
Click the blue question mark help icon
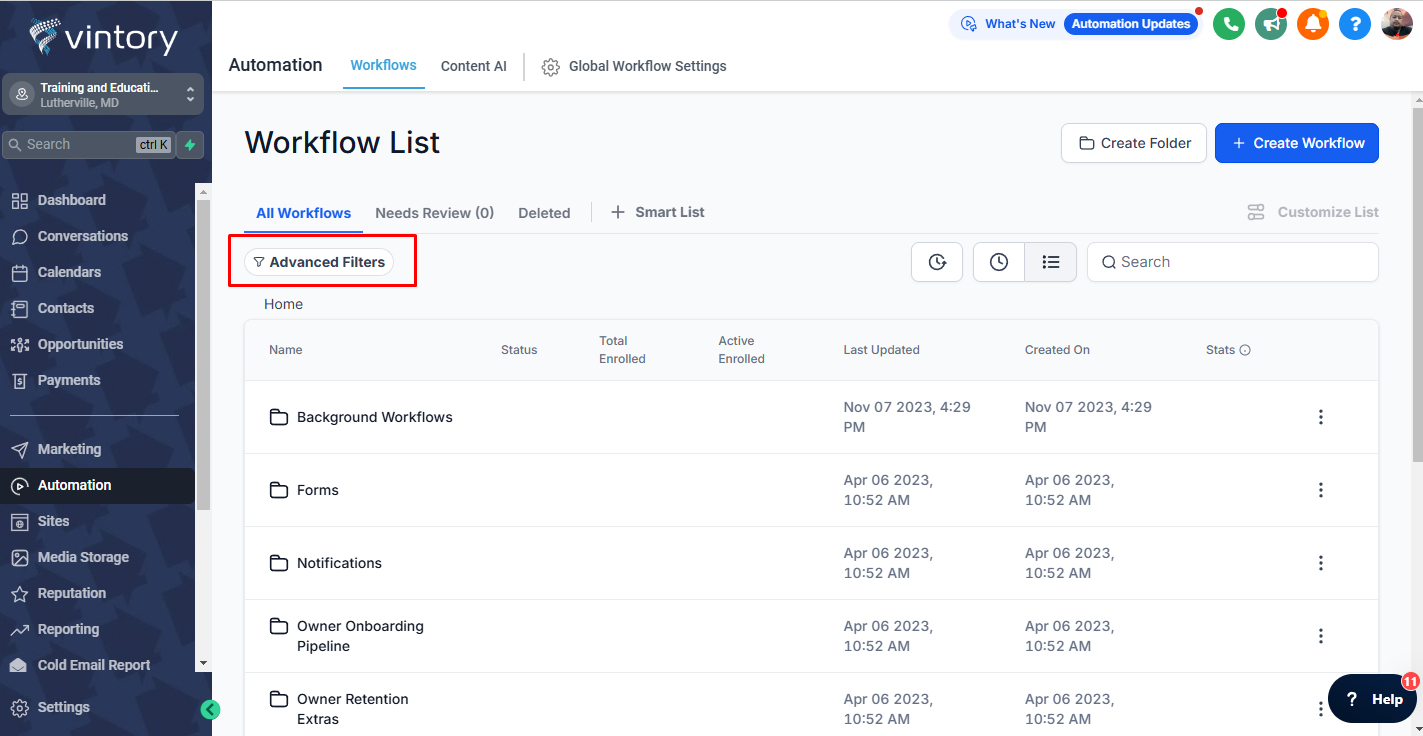point(1355,24)
